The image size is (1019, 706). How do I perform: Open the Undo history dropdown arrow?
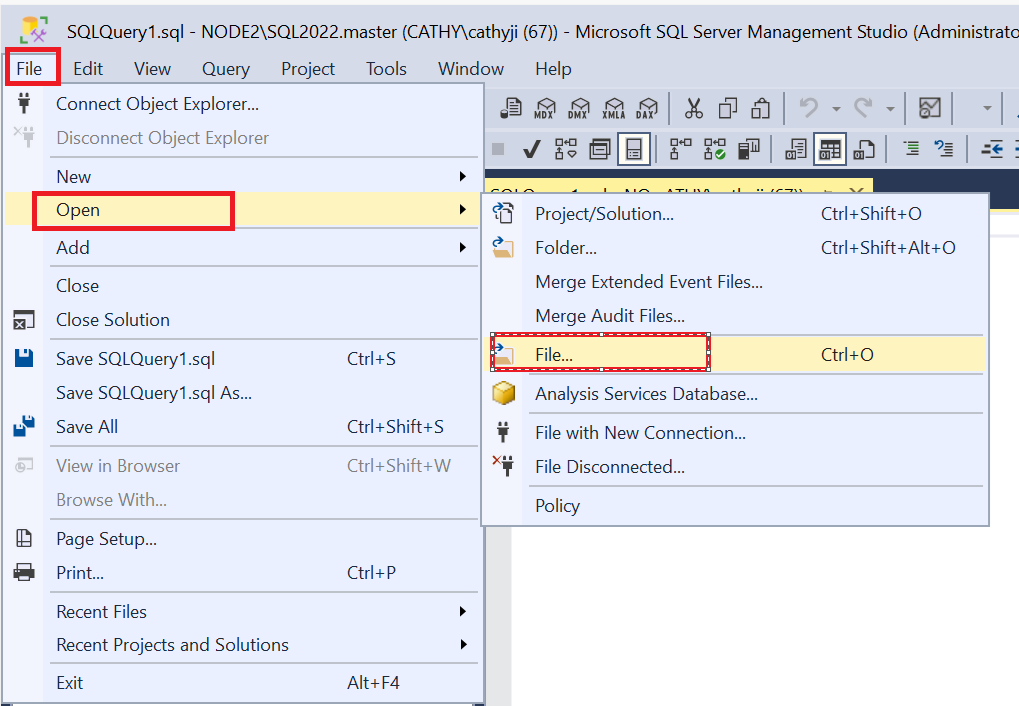pyautogui.click(x=836, y=109)
